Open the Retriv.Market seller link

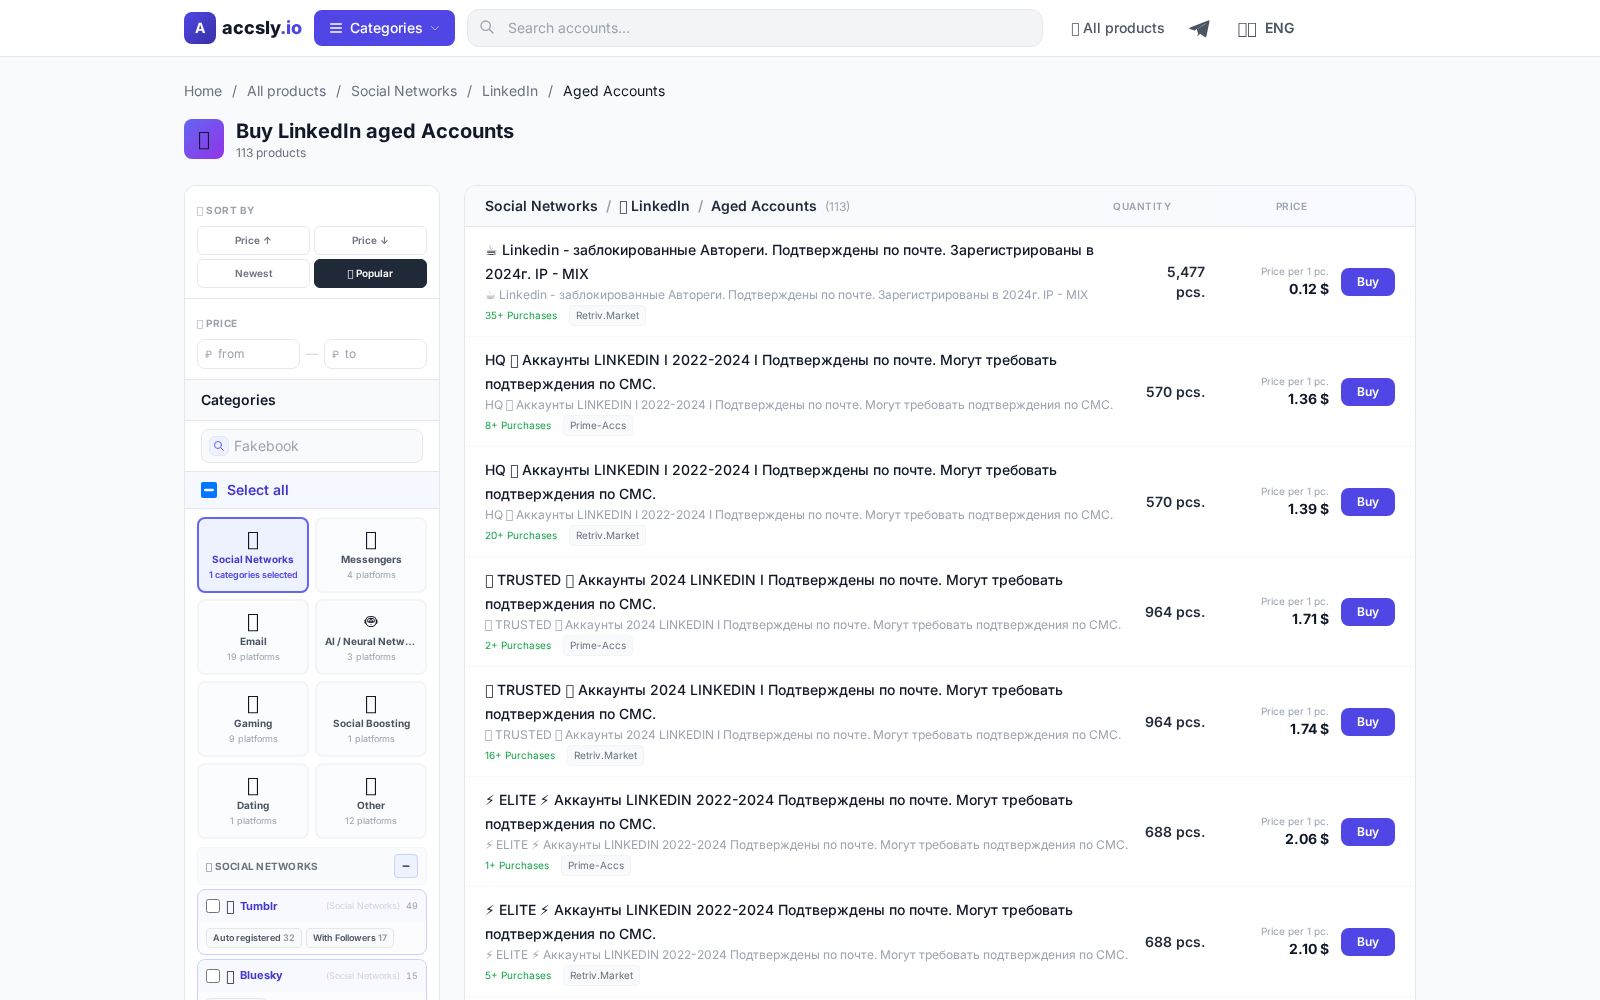tap(607, 315)
